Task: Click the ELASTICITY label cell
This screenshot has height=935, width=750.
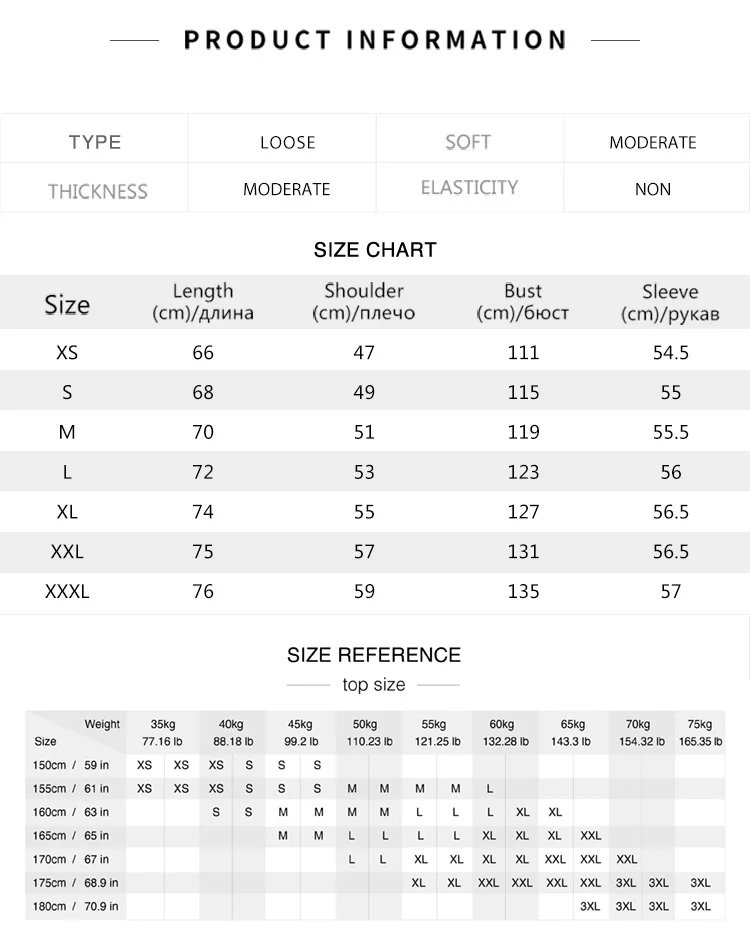Action: (469, 187)
